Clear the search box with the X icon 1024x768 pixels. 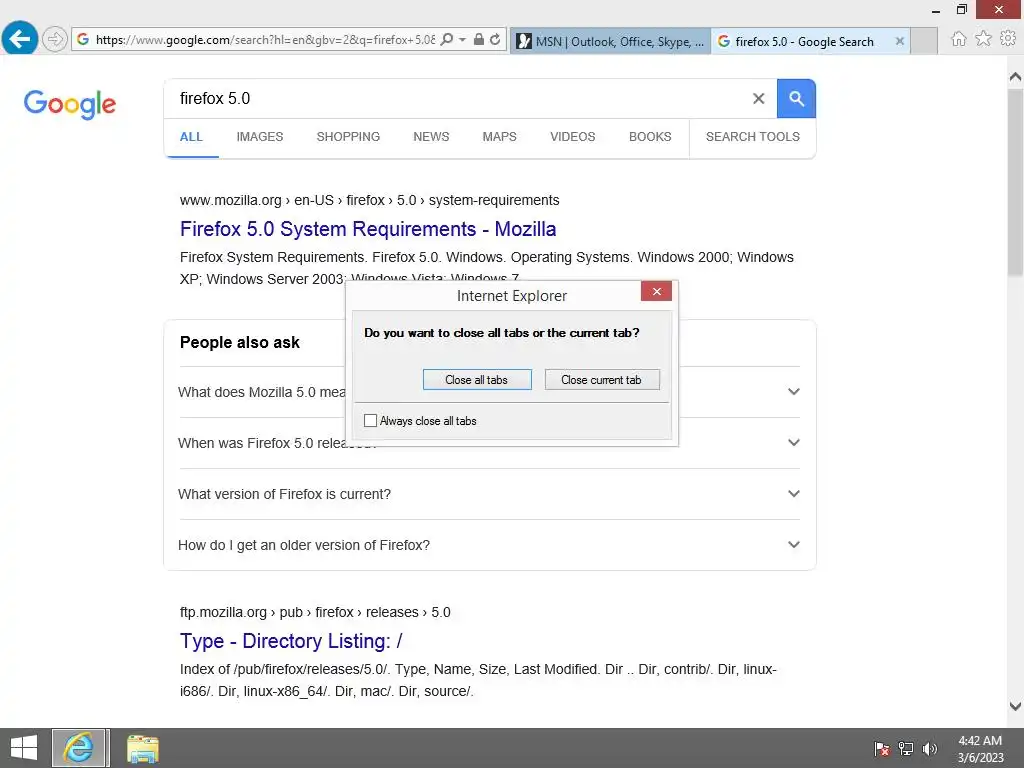click(758, 99)
